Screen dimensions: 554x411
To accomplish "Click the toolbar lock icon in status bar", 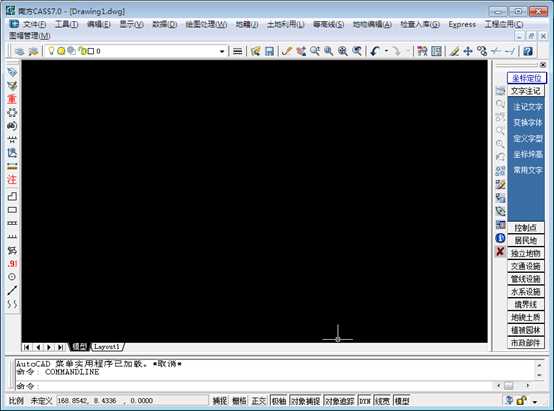I will pos(522,400).
